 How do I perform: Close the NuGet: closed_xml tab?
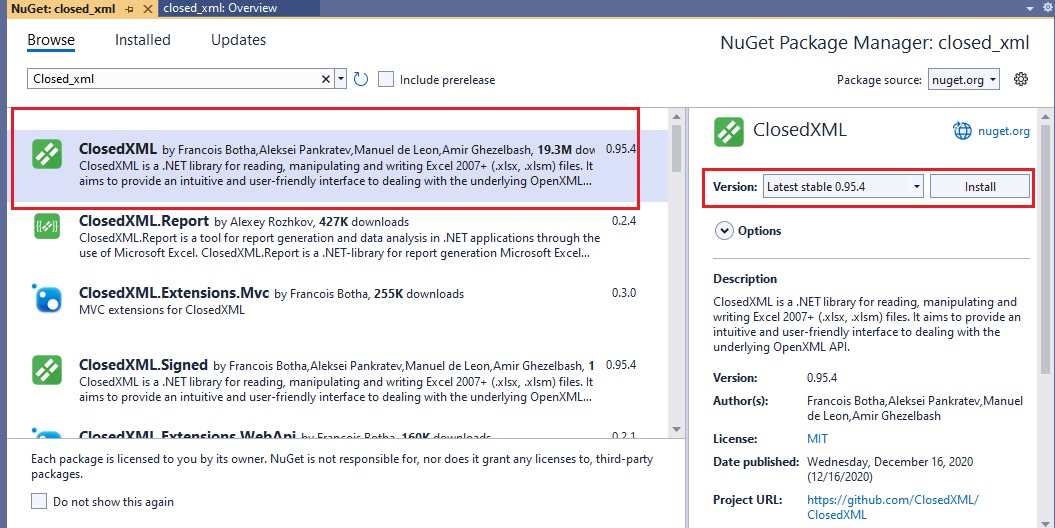point(147,9)
